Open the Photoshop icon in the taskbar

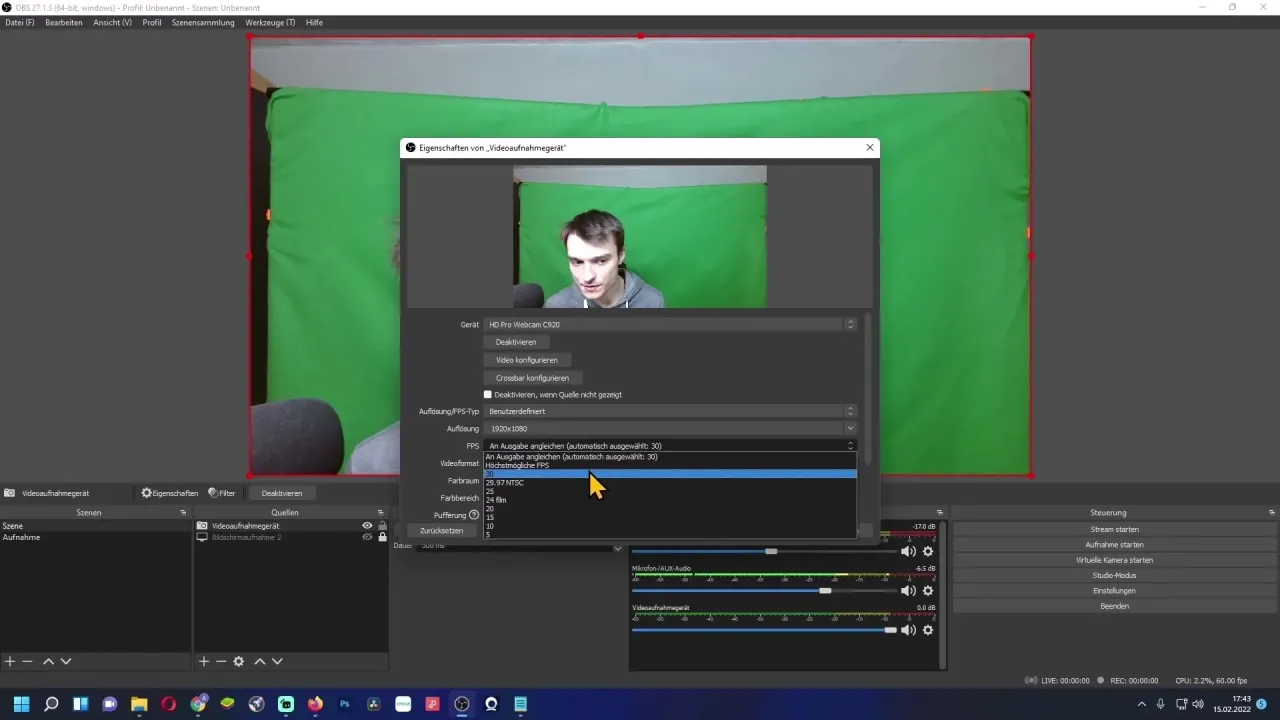click(345, 704)
